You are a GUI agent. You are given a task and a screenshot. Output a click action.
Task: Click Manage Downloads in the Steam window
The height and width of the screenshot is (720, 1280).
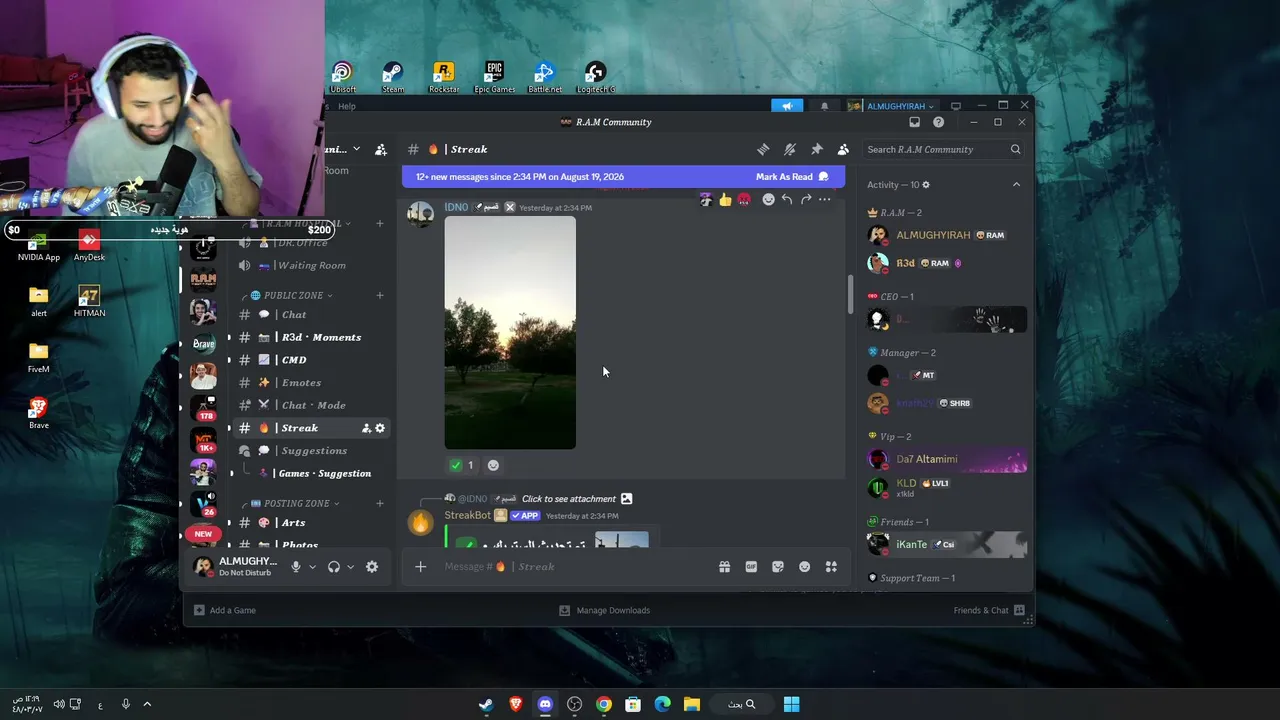tap(605, 611)
